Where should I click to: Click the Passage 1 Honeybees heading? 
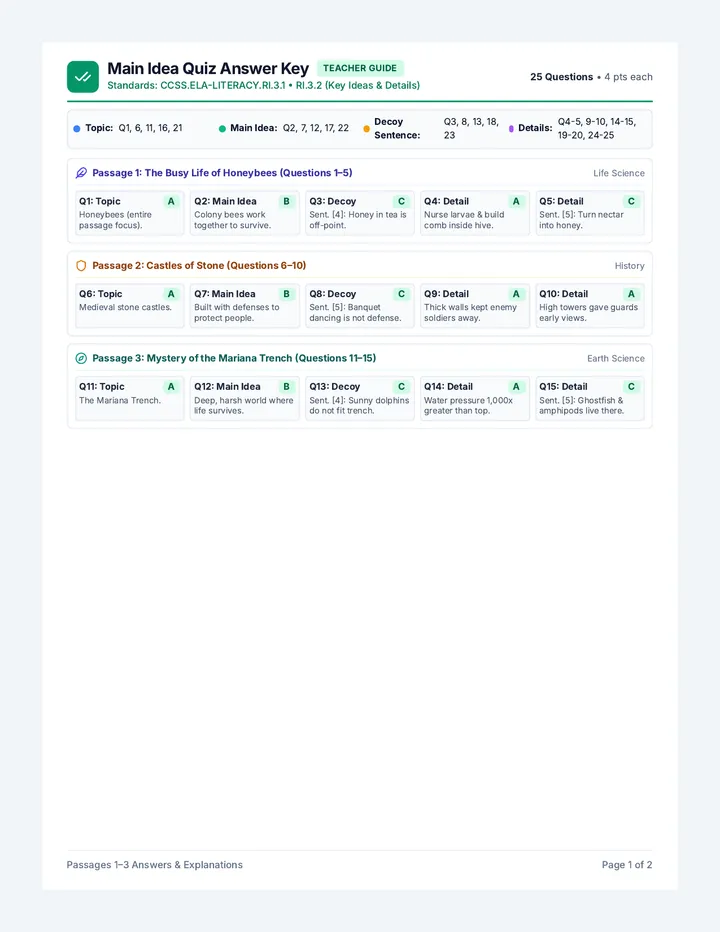tap(222, 173)
